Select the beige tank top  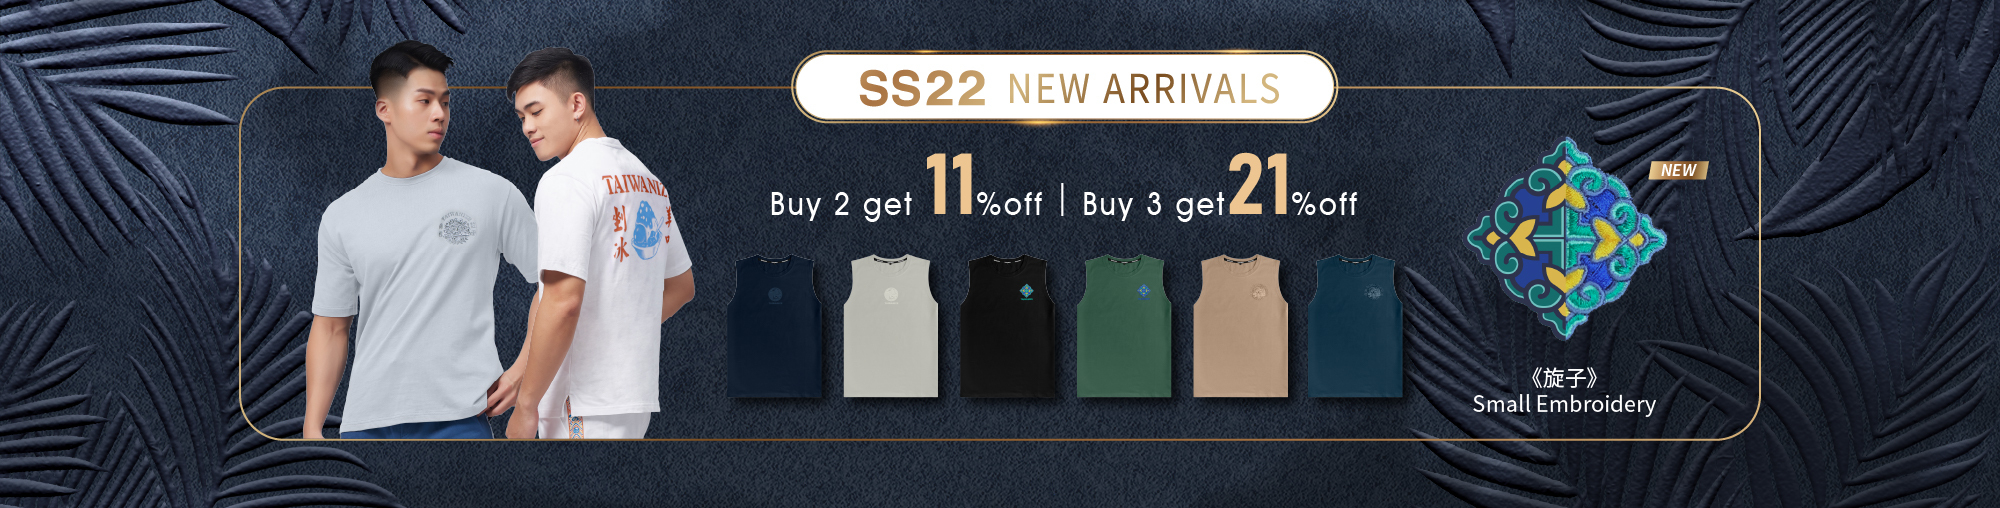click(1240, 326)
